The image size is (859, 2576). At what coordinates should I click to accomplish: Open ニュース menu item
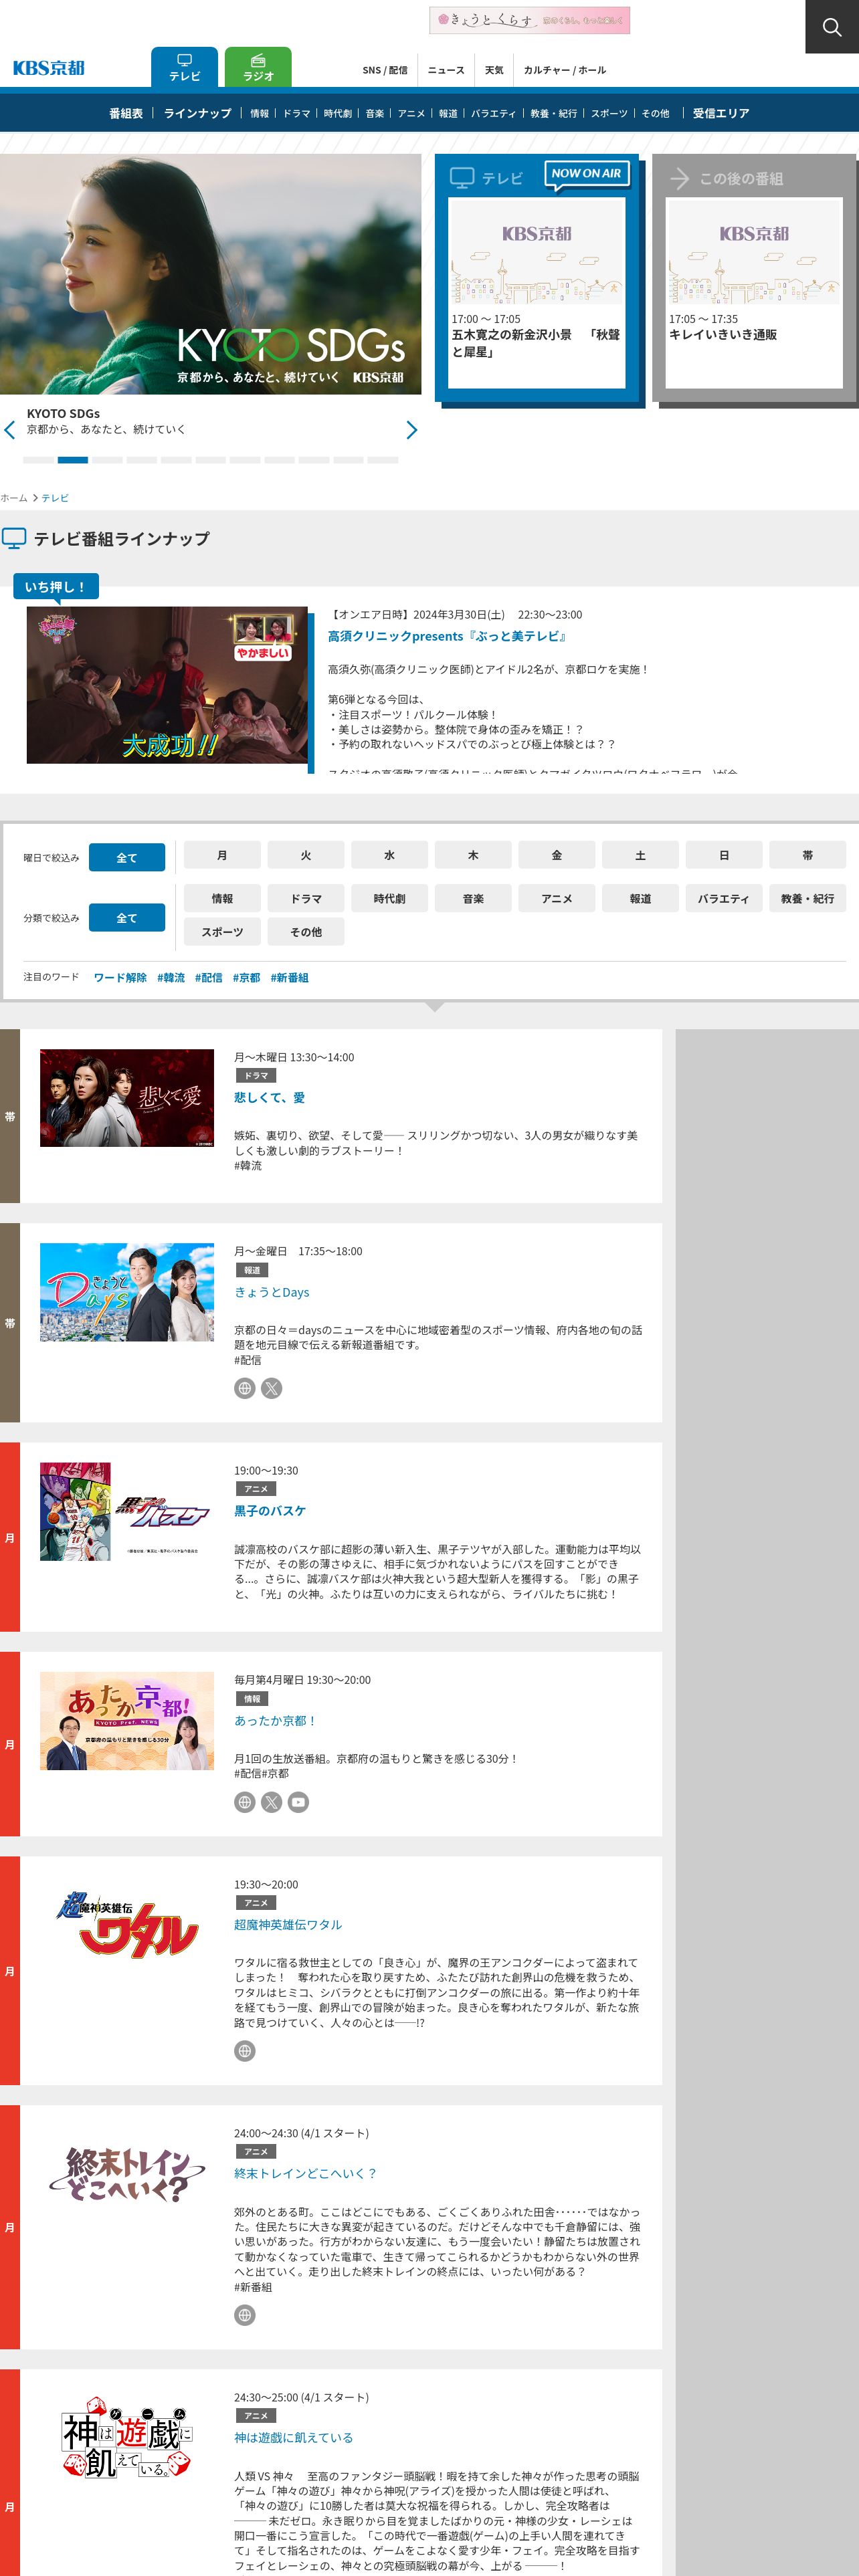click(446, 70)
